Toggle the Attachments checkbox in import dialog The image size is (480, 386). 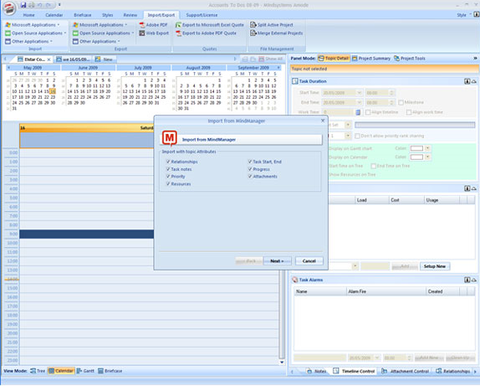(250, 176)
